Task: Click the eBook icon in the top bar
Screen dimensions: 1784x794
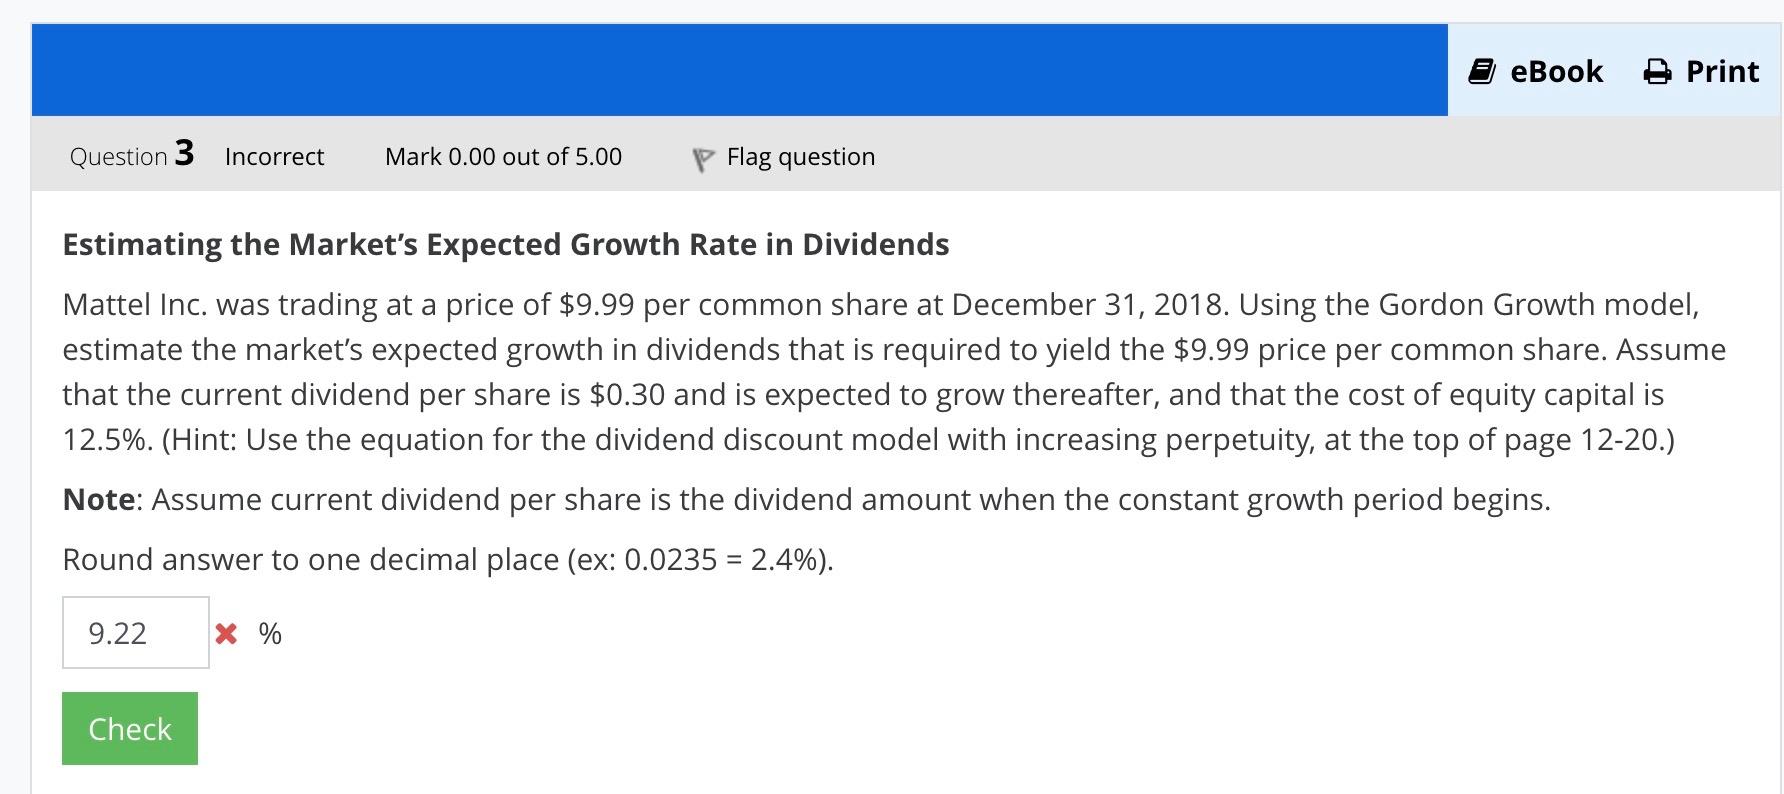Action: click(x=1484, y=70)
